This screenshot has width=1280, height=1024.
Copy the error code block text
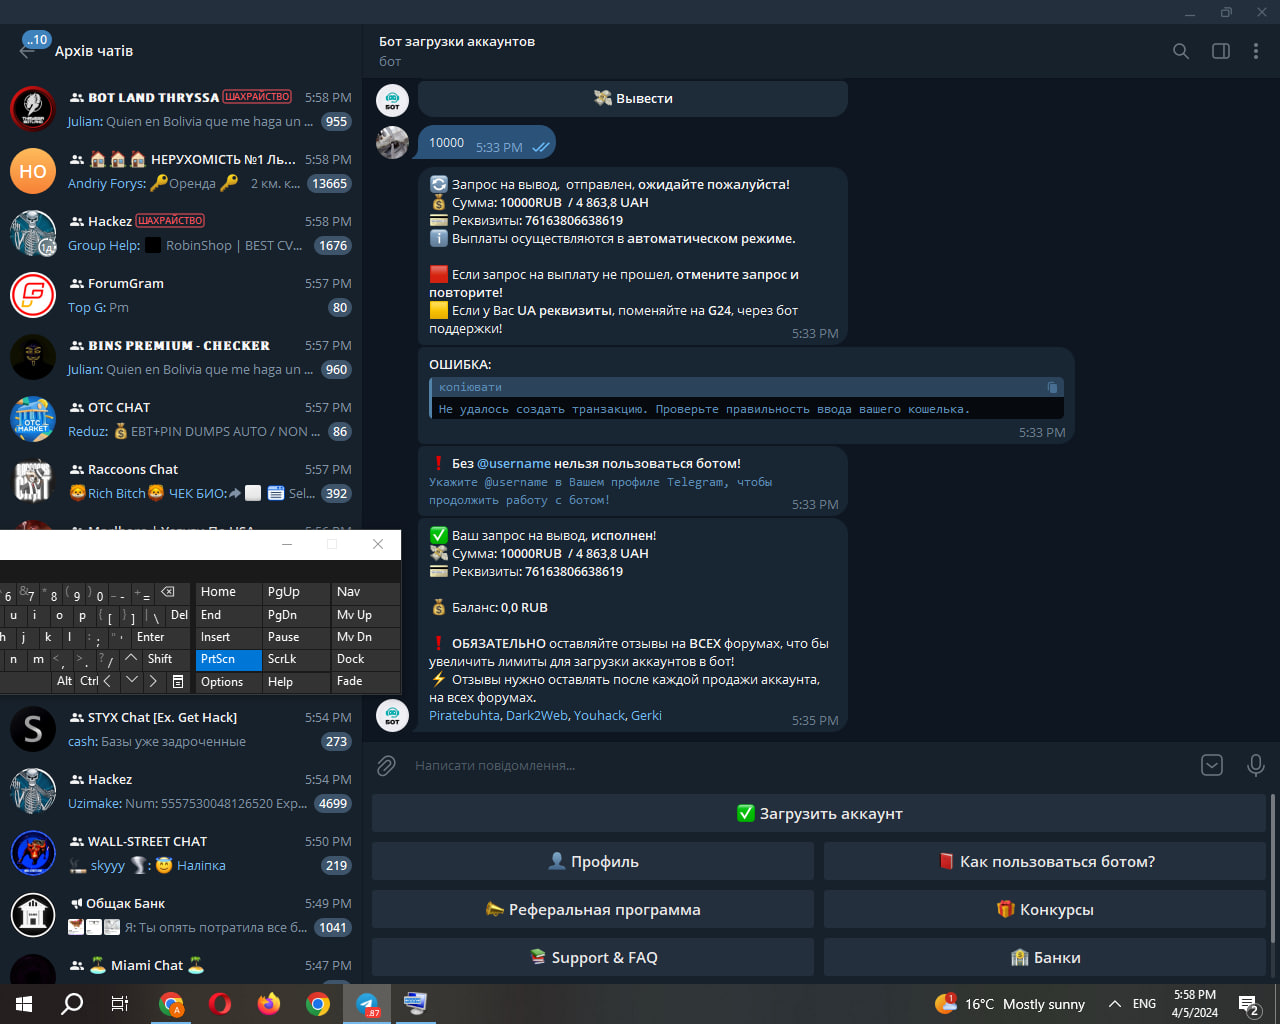point(1052,387)
